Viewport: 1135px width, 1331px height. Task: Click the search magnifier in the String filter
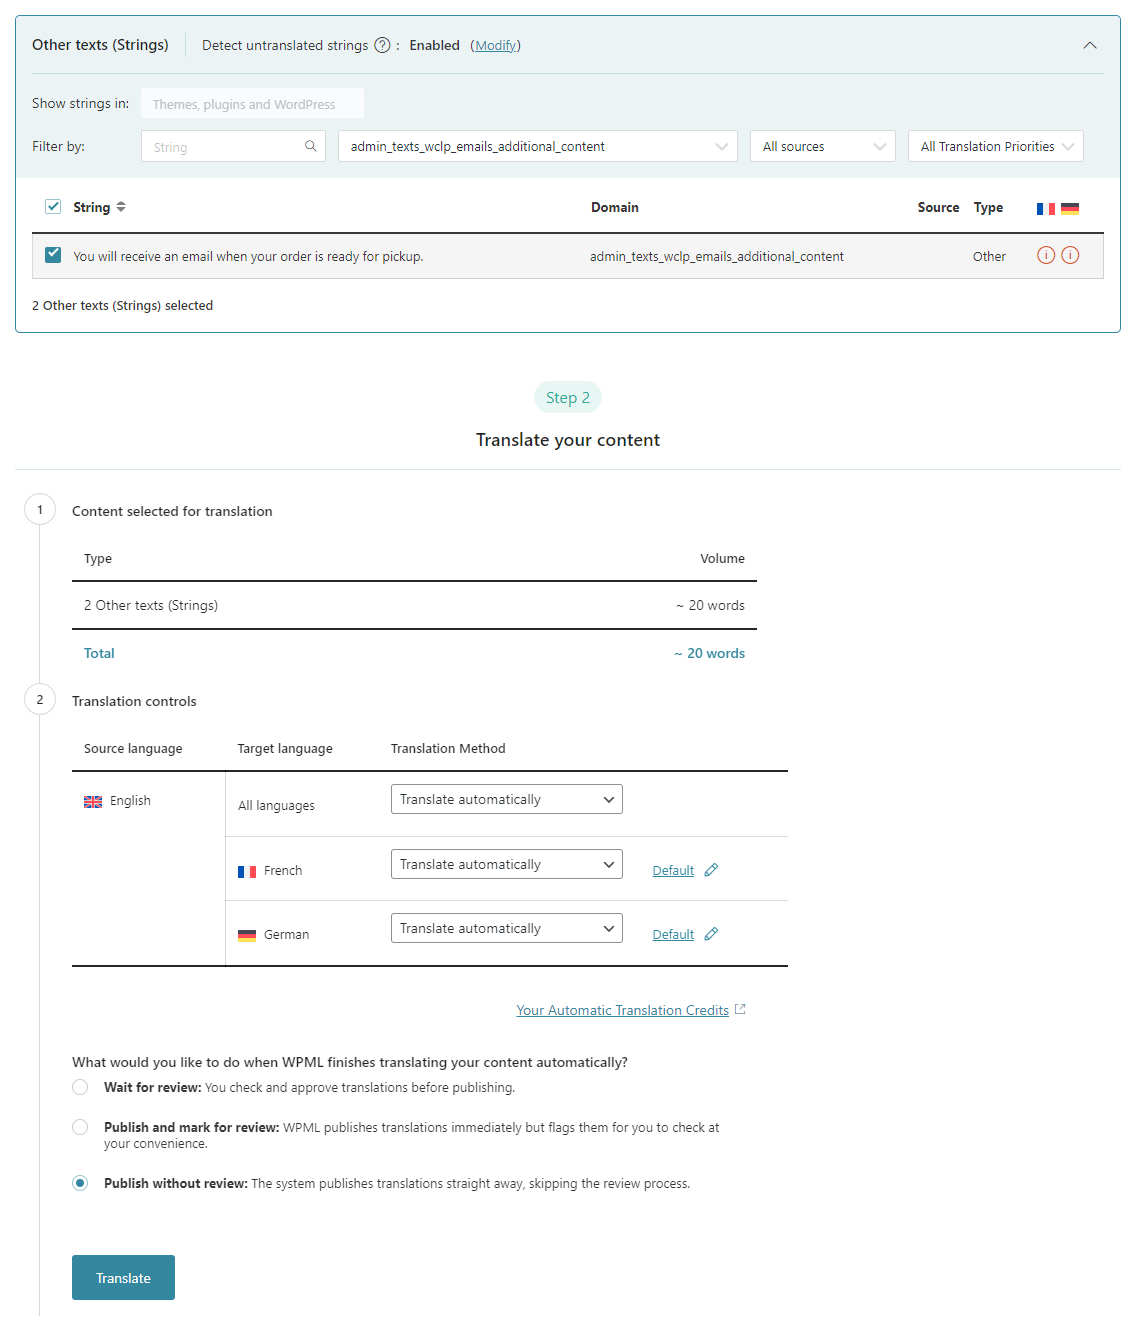tap(310, 146)
